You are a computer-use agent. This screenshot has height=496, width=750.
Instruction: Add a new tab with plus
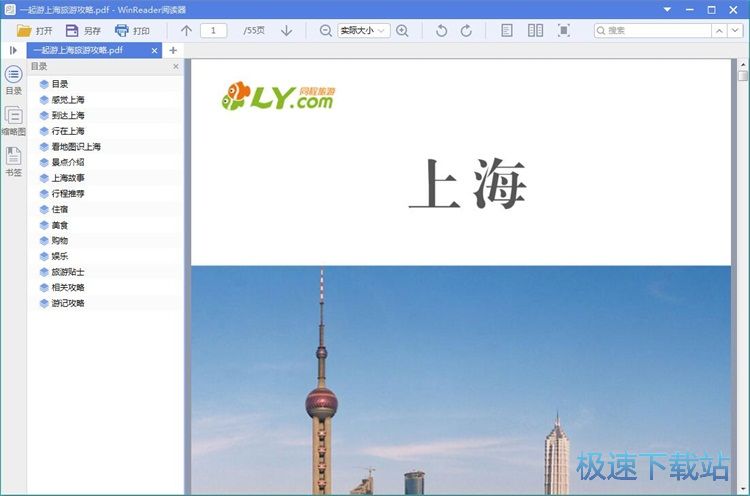pos(173,50)
